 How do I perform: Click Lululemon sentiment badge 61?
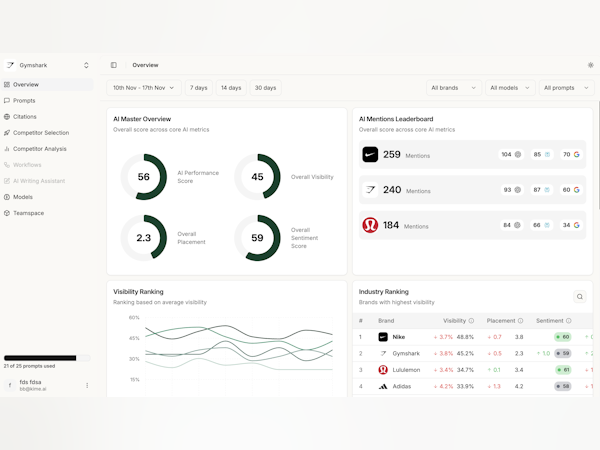[563, 370]
